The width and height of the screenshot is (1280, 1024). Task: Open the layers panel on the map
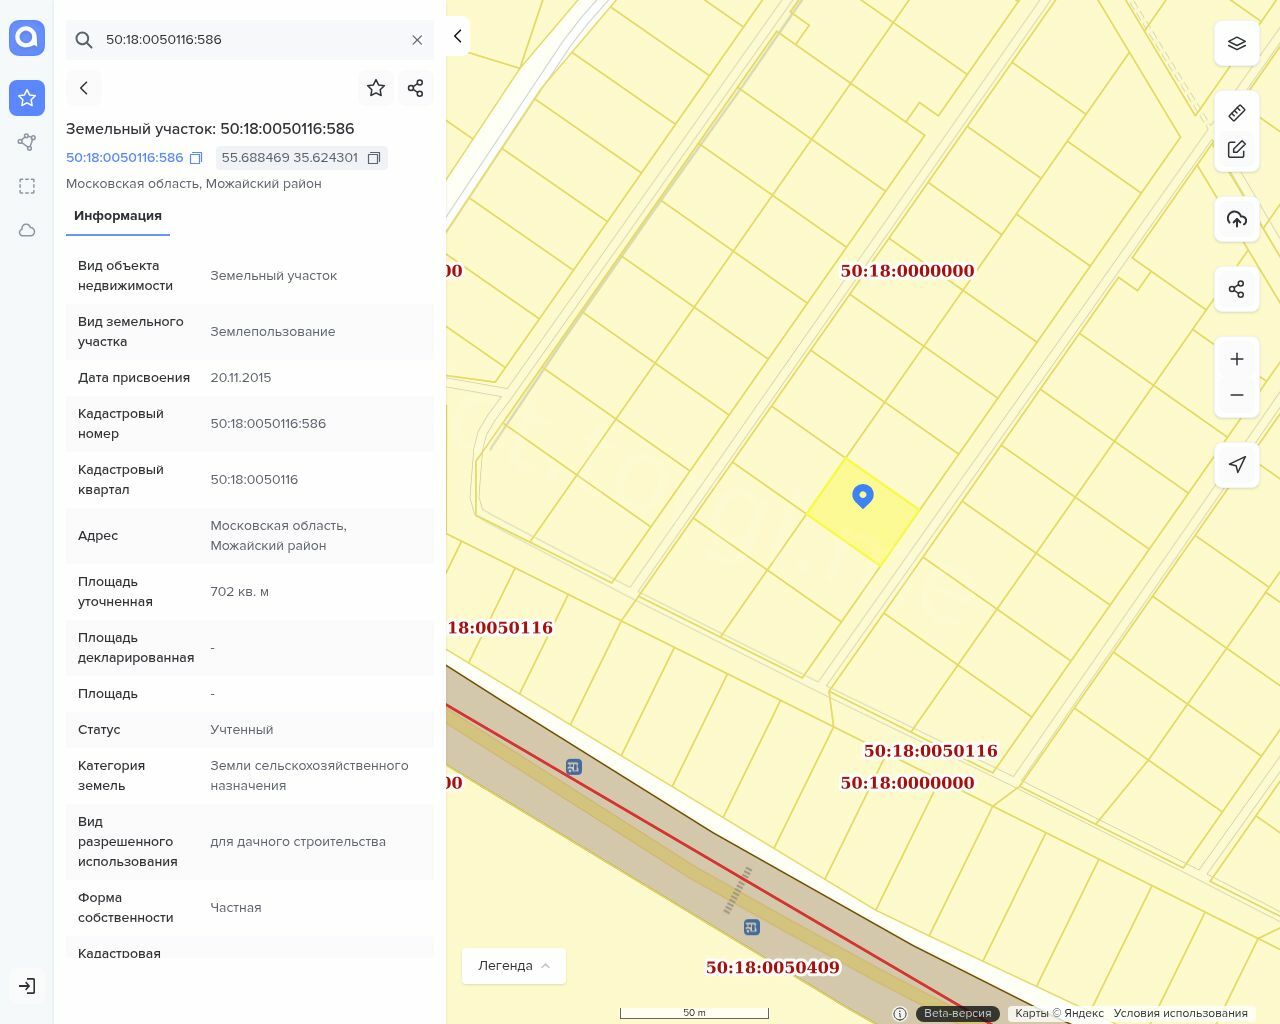pos(1236,43)
